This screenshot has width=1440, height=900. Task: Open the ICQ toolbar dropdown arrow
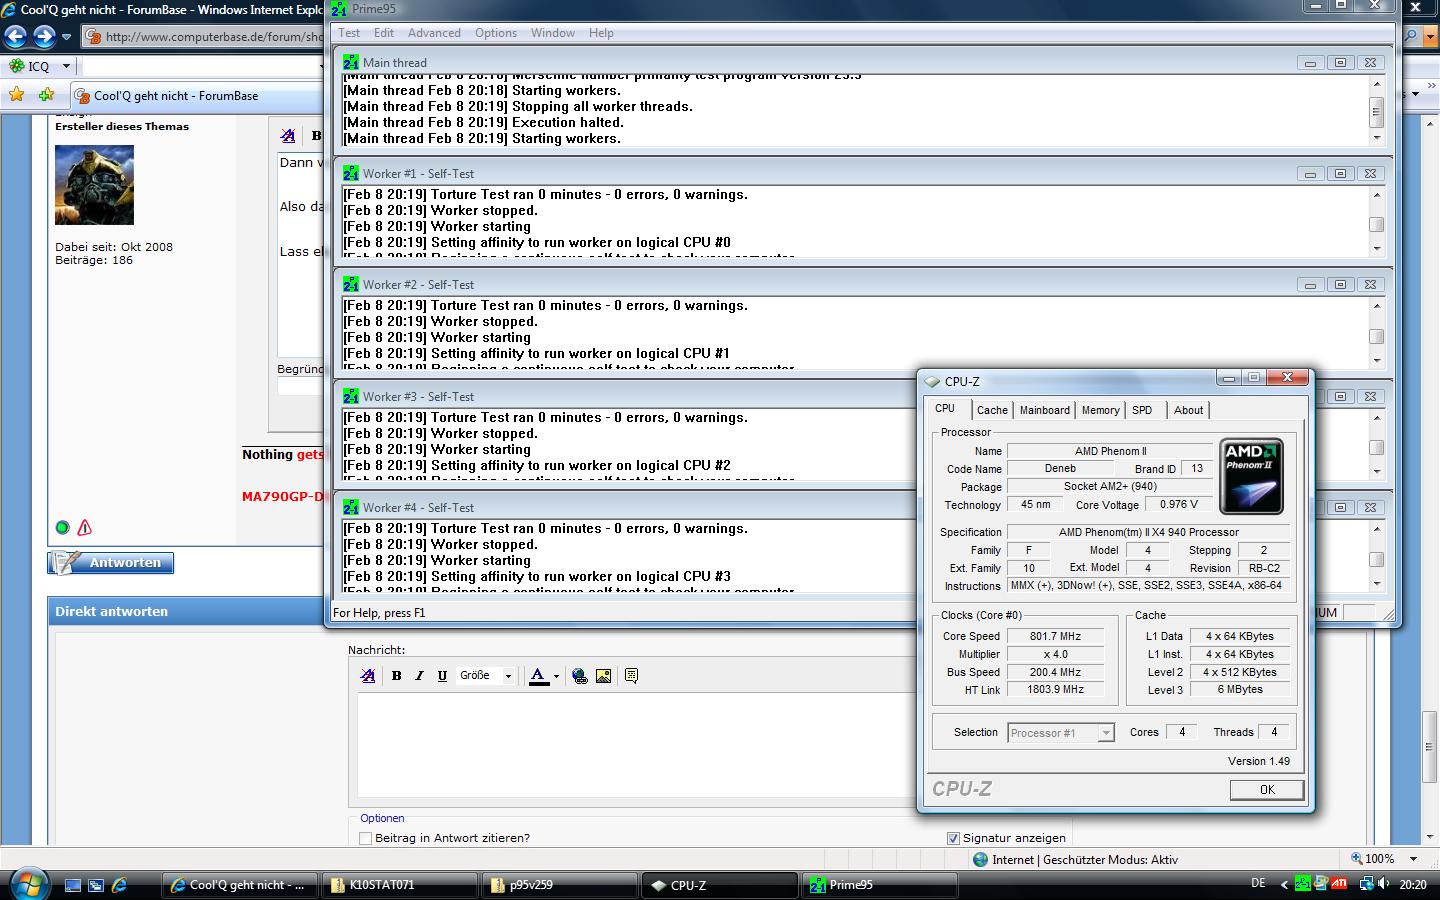66,66
